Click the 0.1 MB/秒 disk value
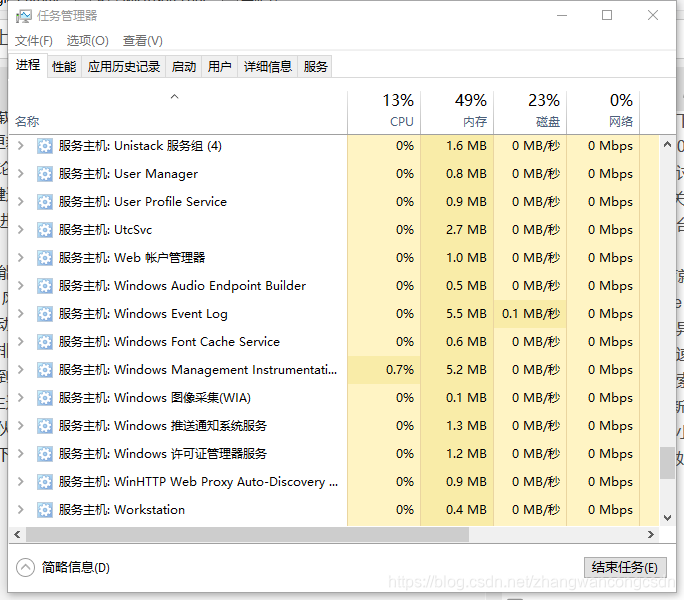Image resolution: width=684 pixels, height=600 pixels. (x=531, y=314)
